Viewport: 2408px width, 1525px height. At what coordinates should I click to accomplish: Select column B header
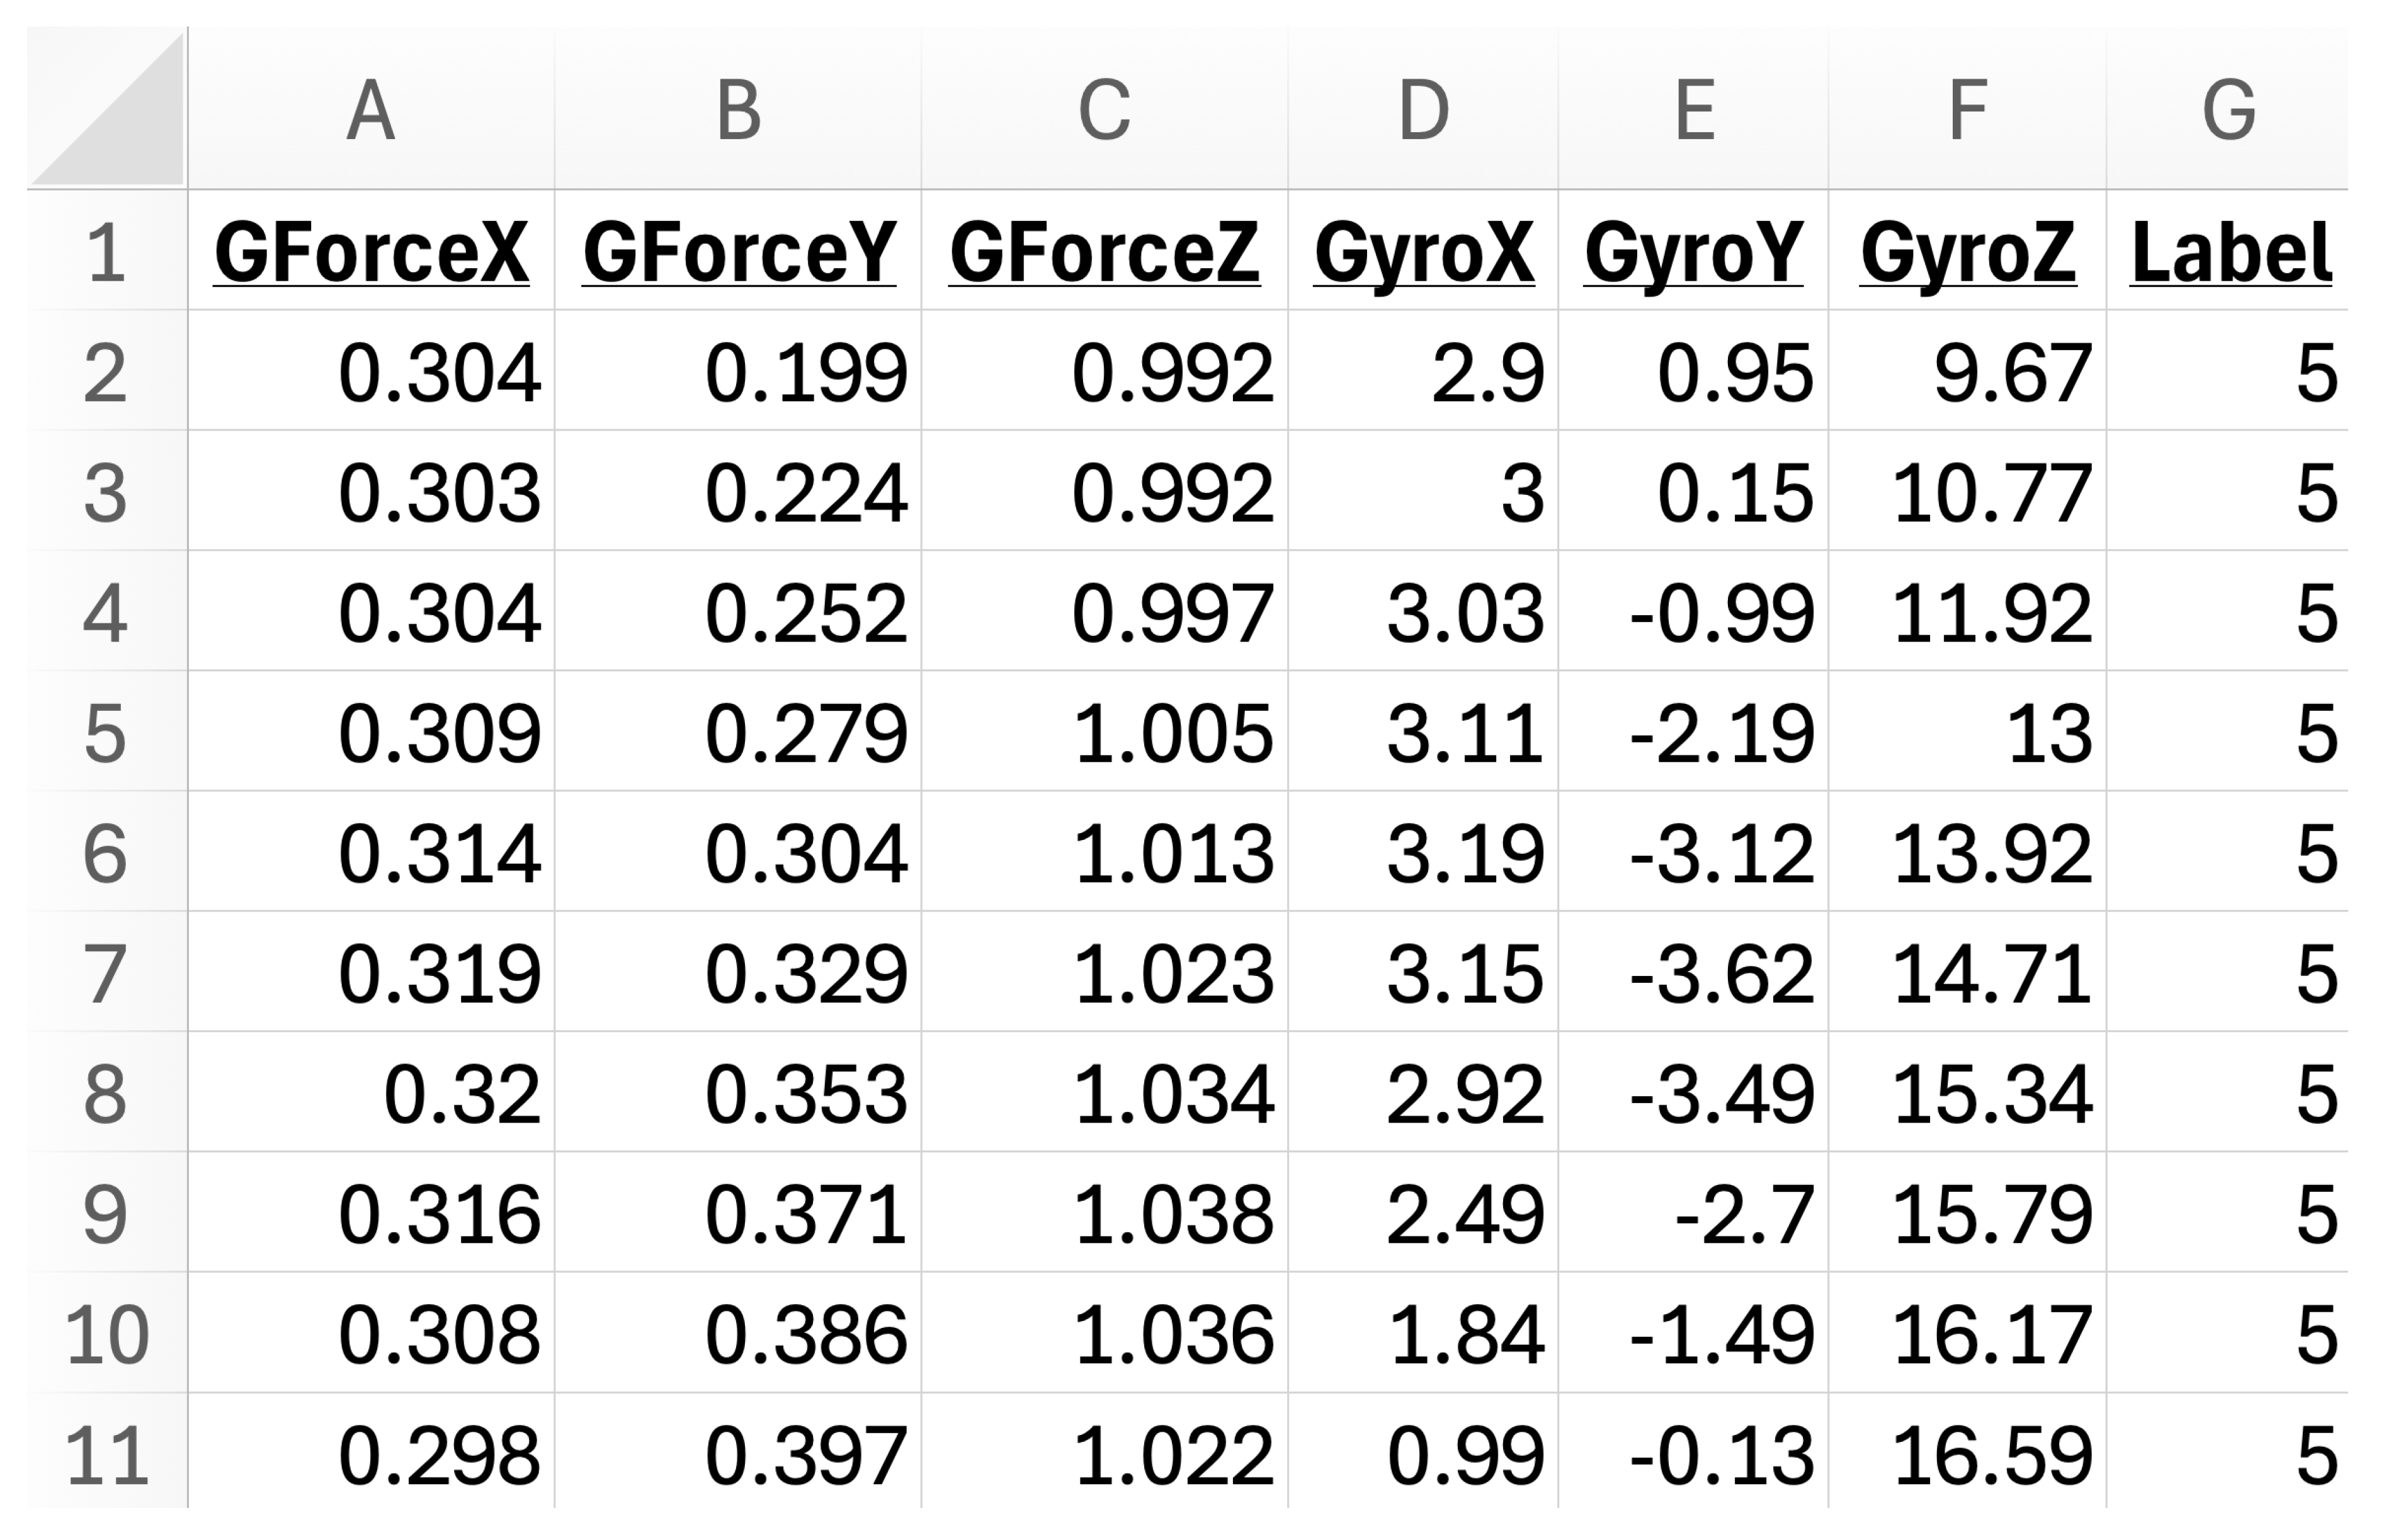click(737, 110)
